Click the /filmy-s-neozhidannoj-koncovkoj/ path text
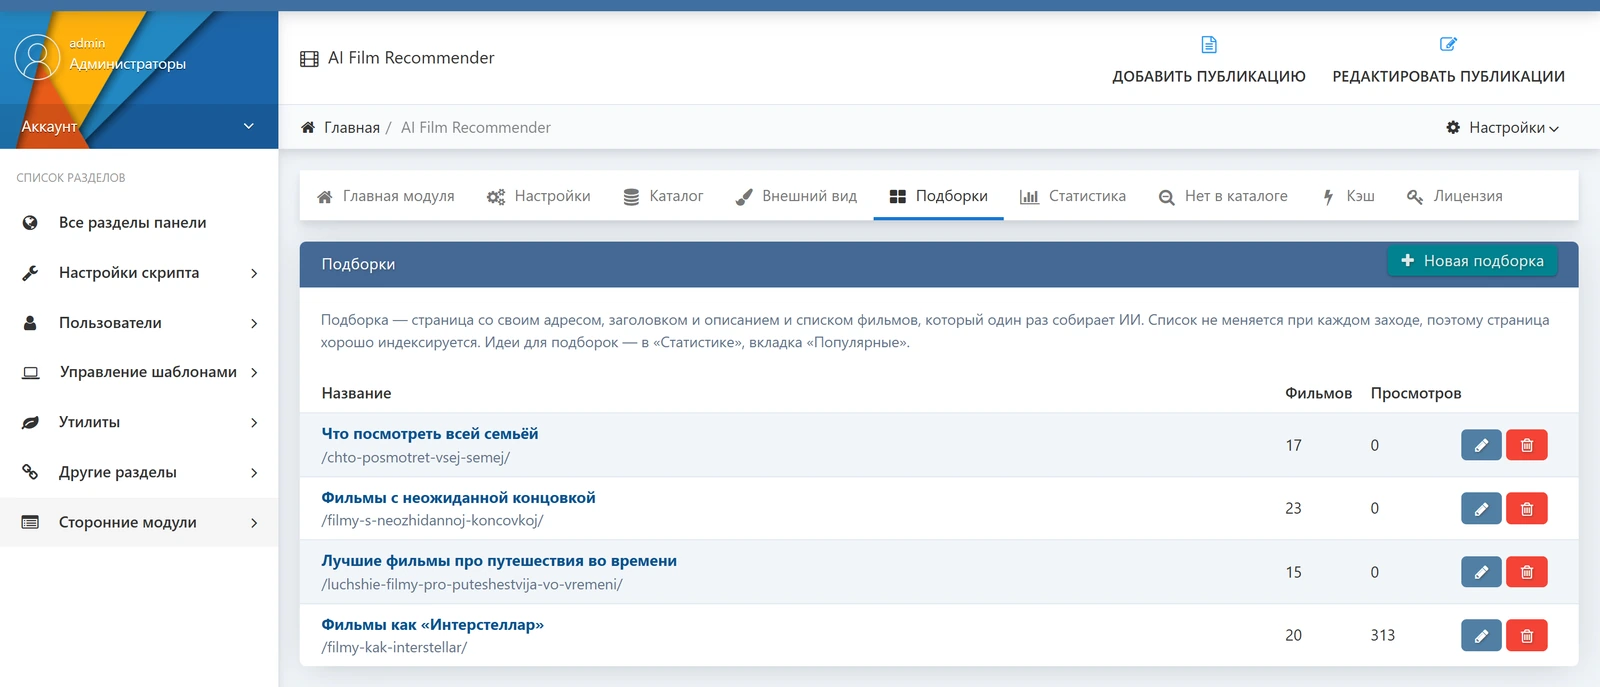This screenshot has height=687, width=1600. tap(432, 521)
